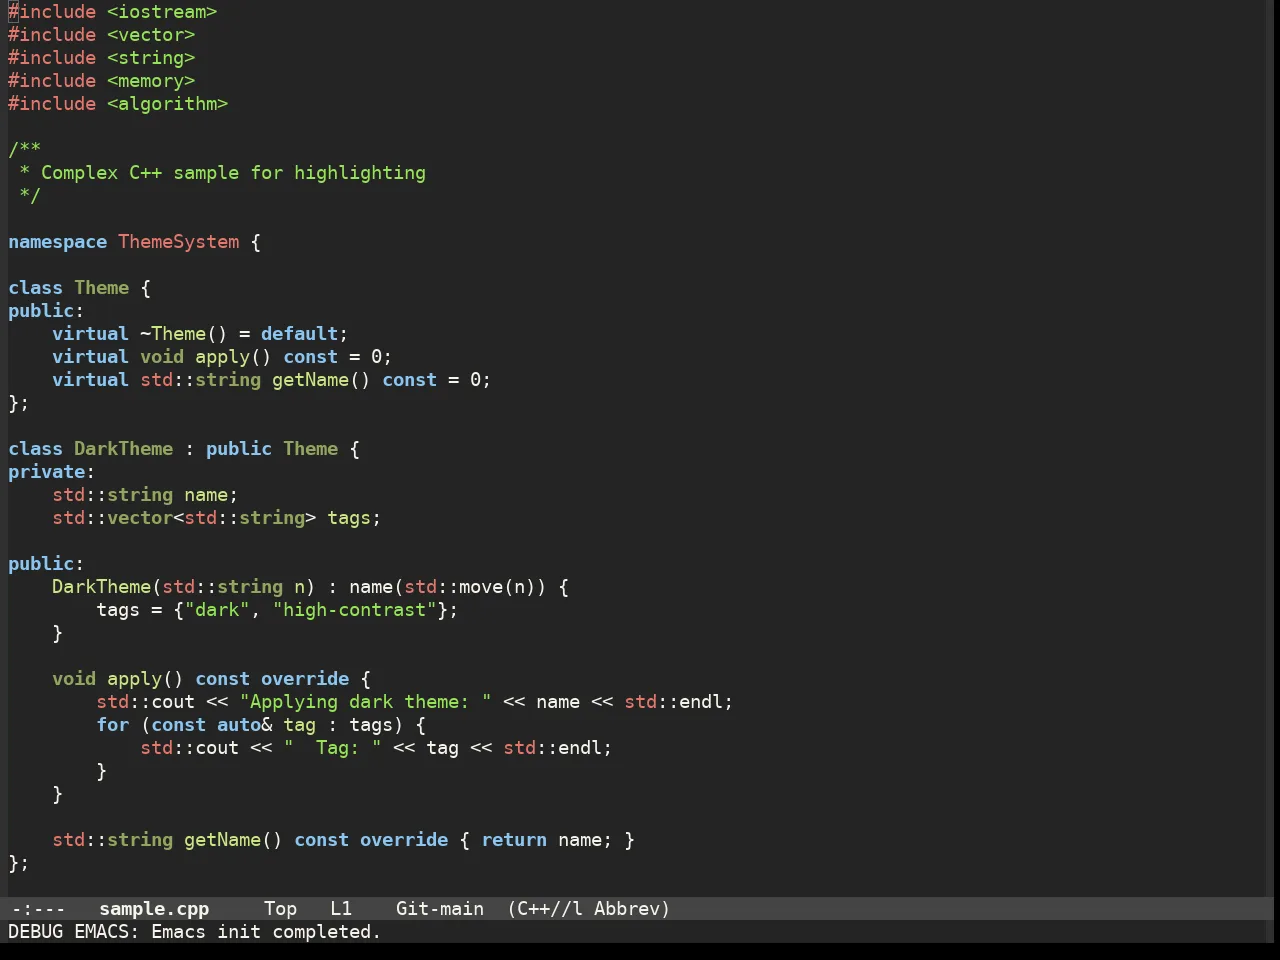This screenshot has height=960, width=1280.
Task: Click the "Applying dark theme: " string
Action: tap(365, 702)
